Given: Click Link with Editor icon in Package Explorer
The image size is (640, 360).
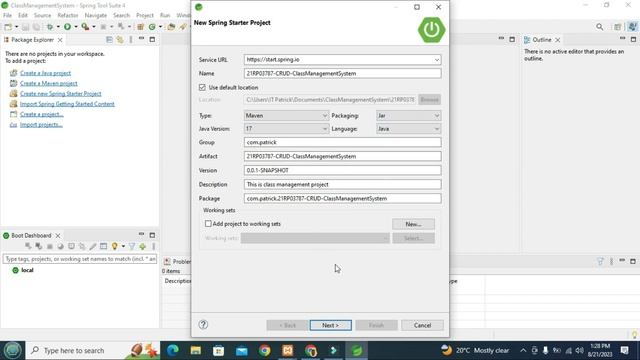Looking at the screenshot, I should pos(120,40).
